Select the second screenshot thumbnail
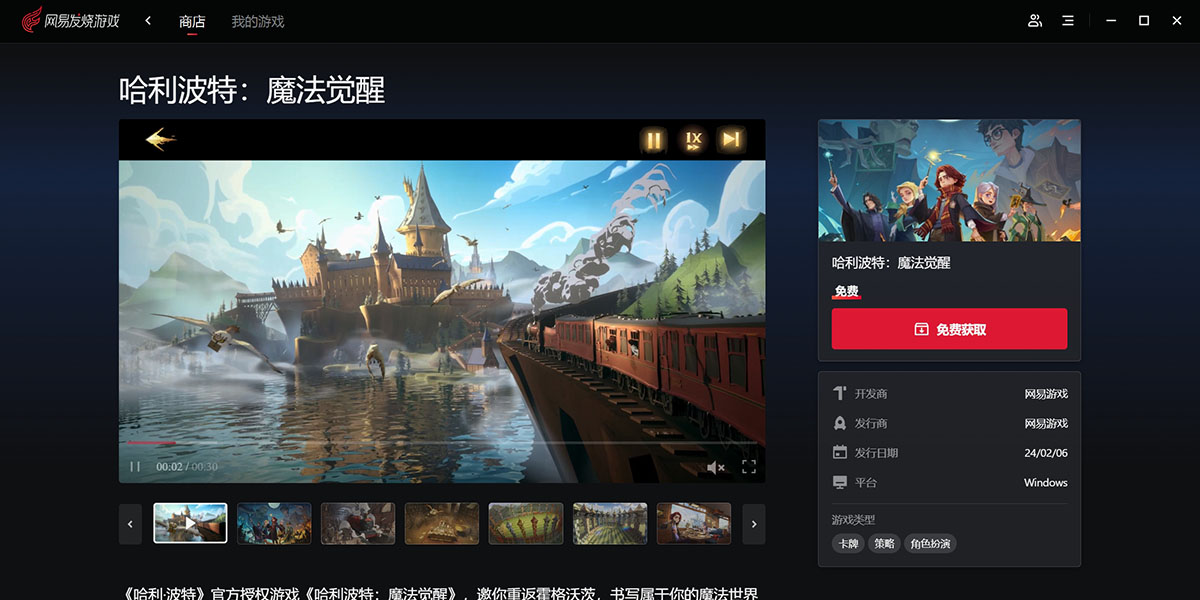The height and width of the screenshot is (600, 1200). pos(274,523)
